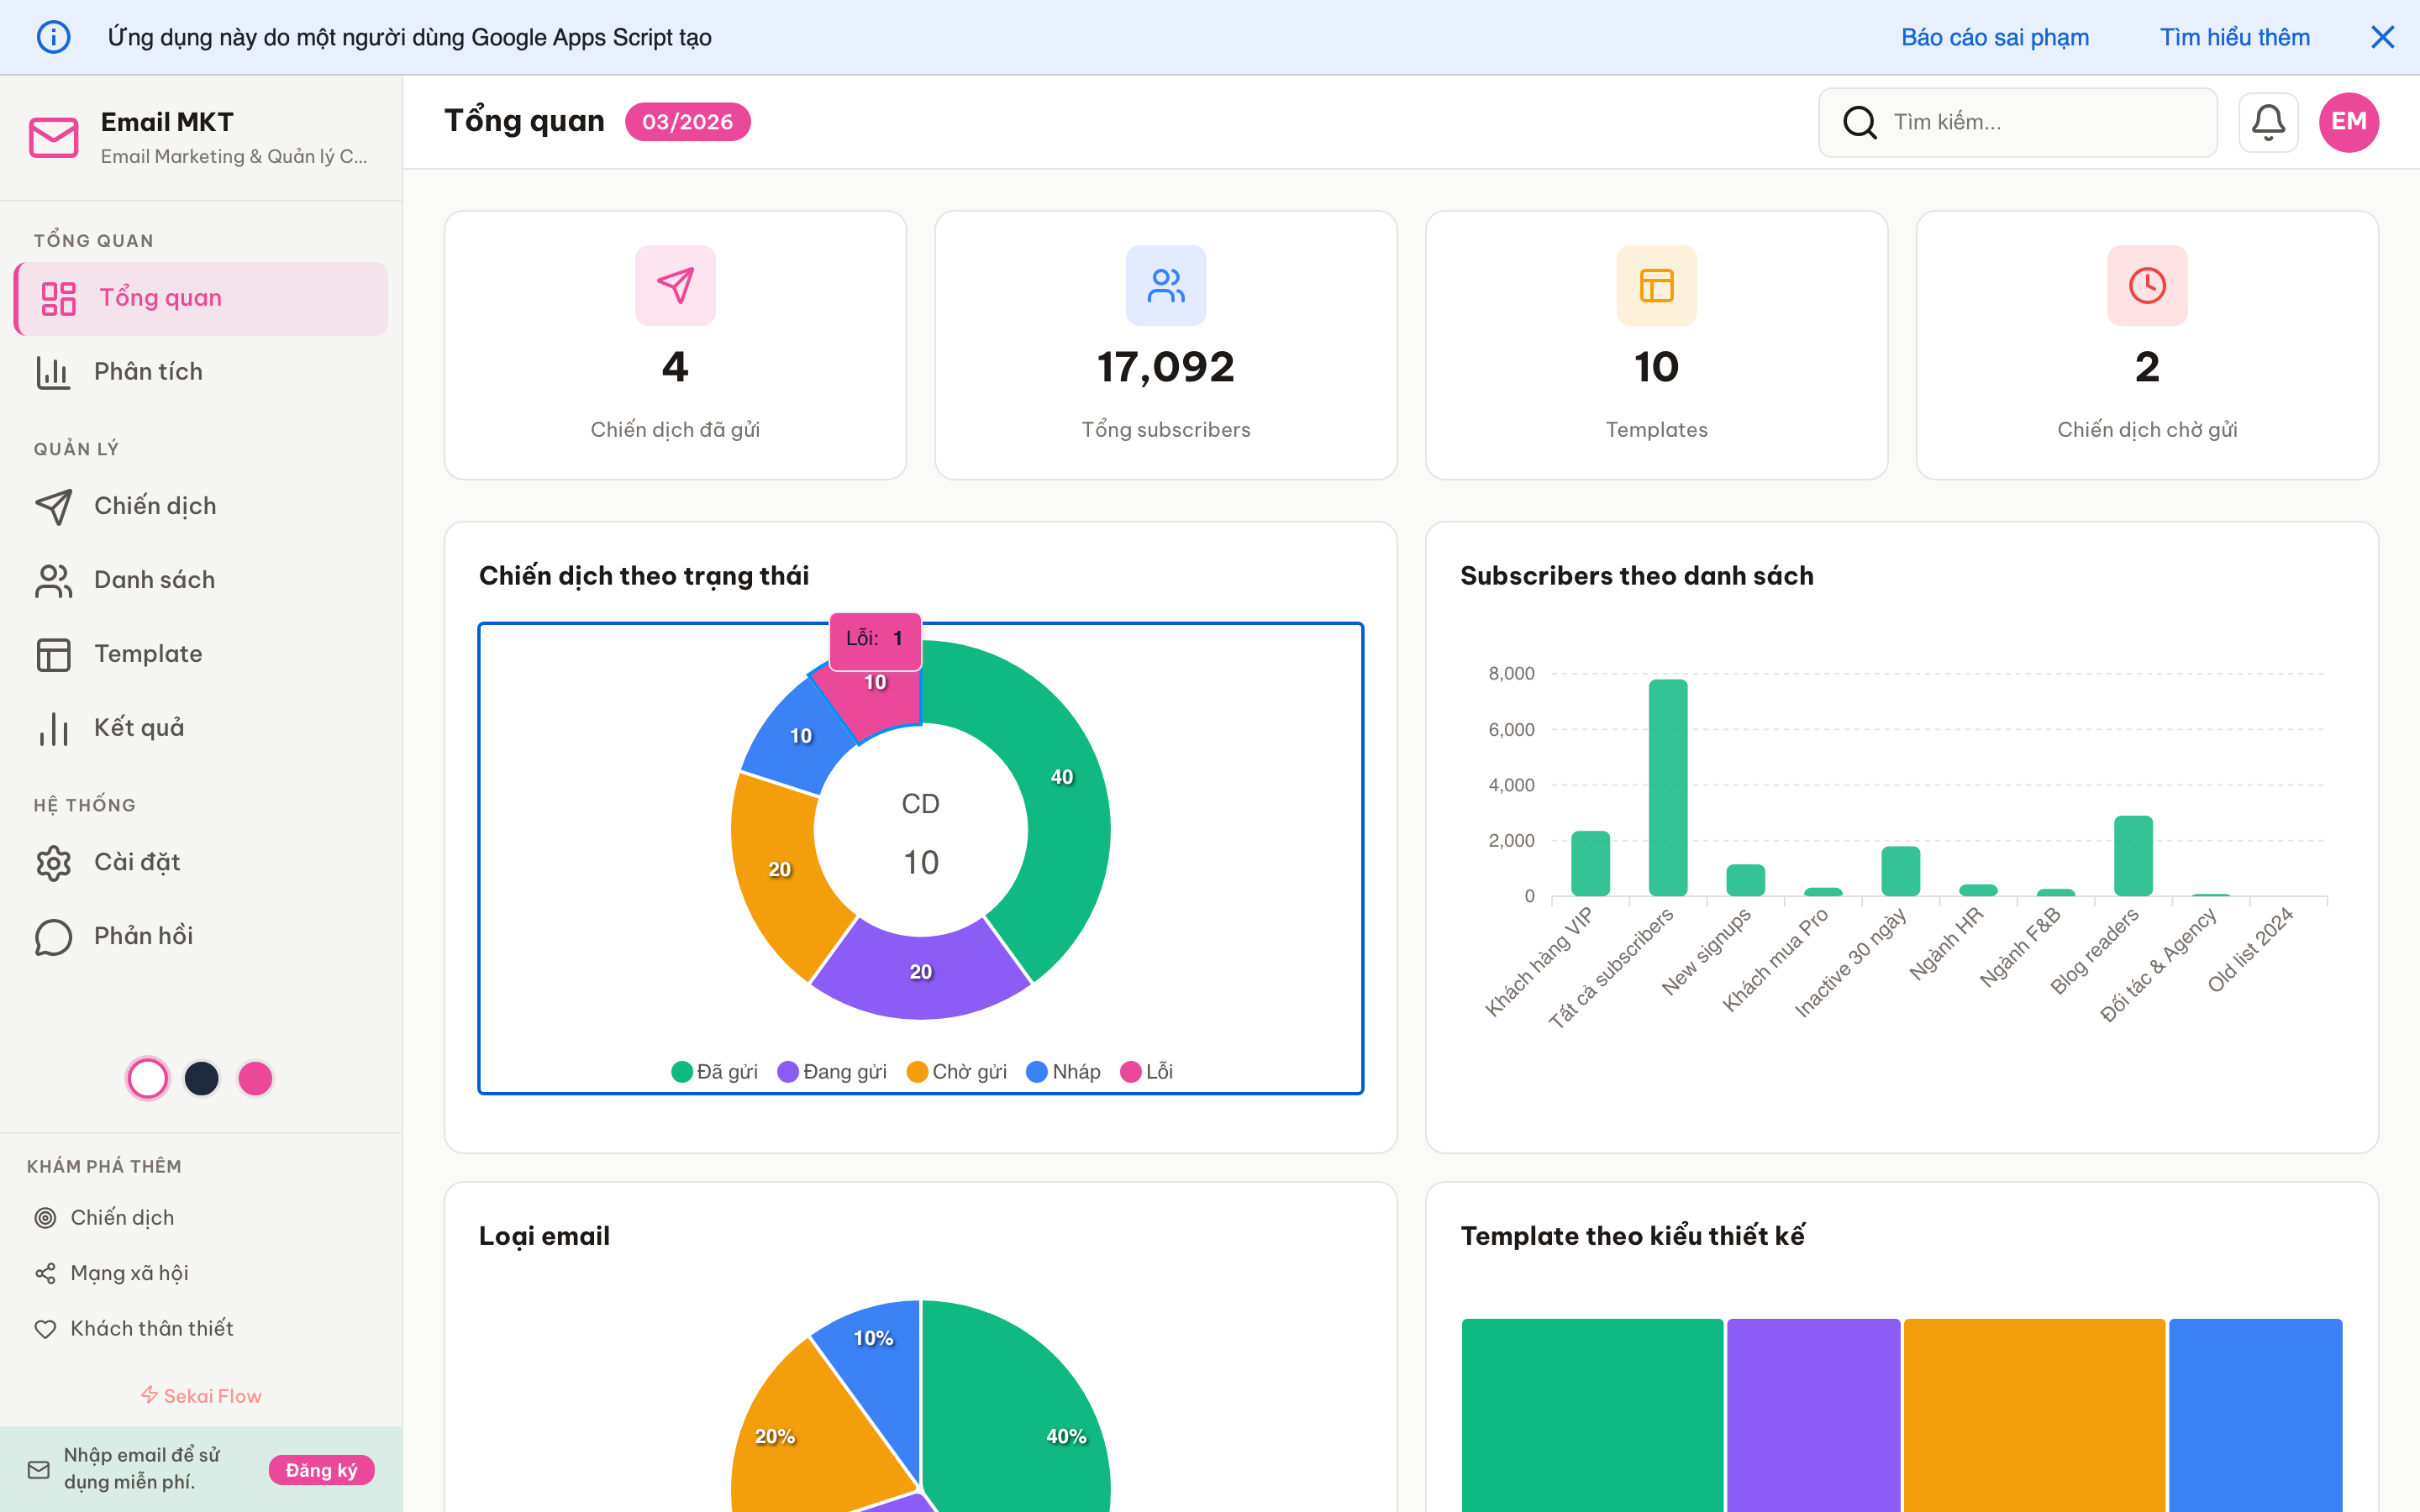
Task: Toggle Nháp in the chart legend
Action: click(1063, 1071)
